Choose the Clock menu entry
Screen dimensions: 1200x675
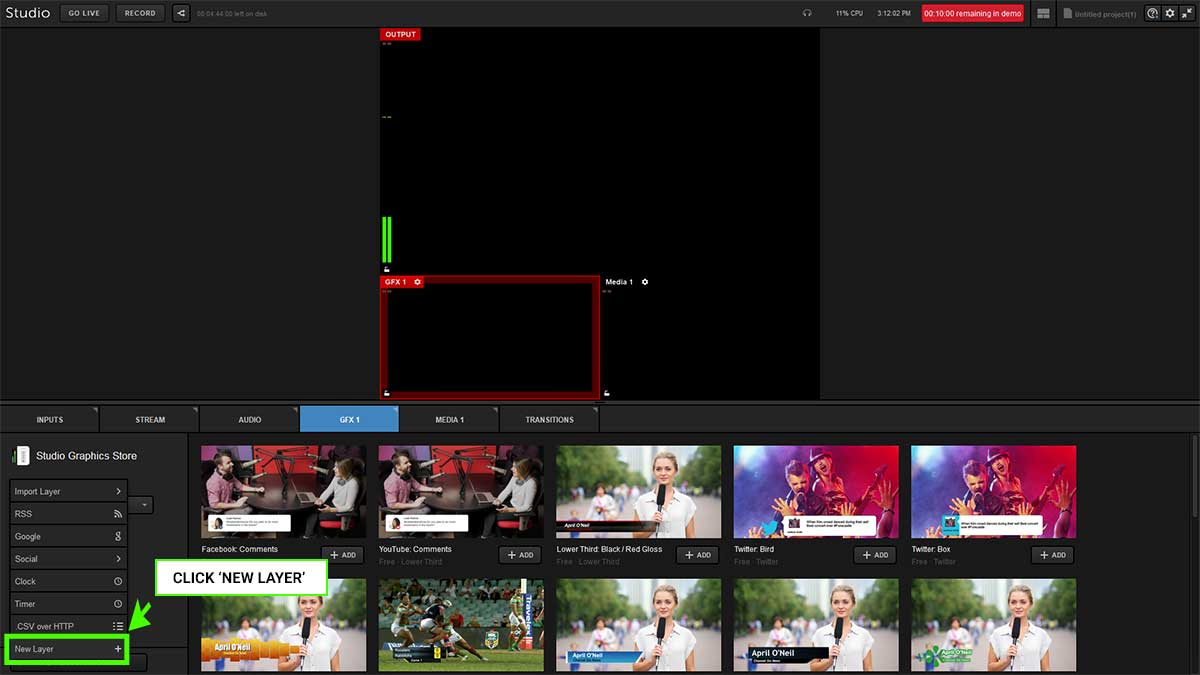(x=68, y=581)
